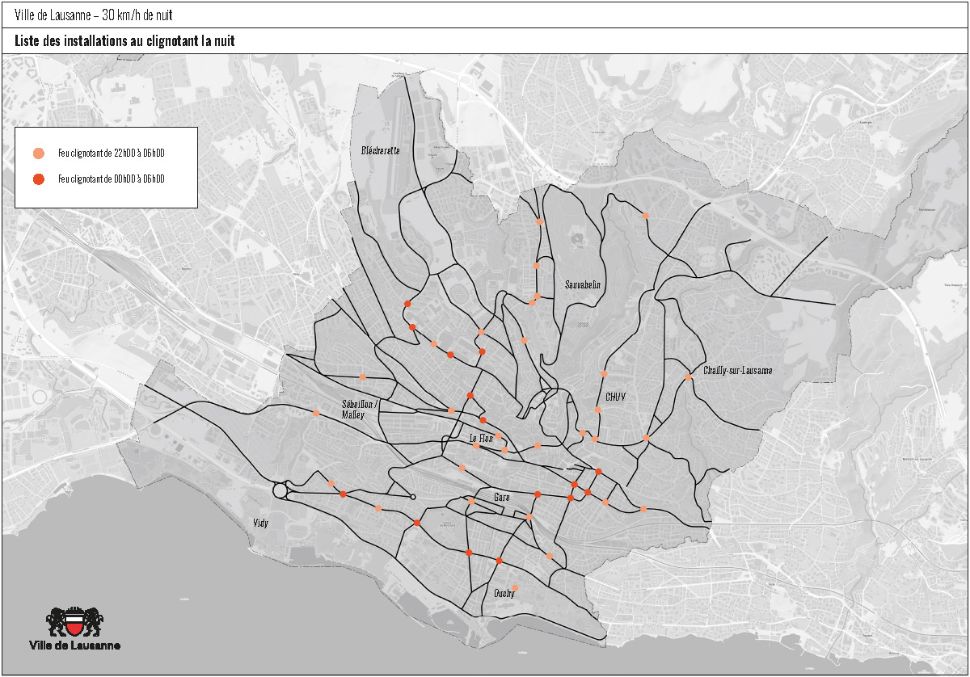The height and width of the screenshot is (677, 970).
Task: Select the orange marker just above Ouchy label
Action: click(515, 588)
